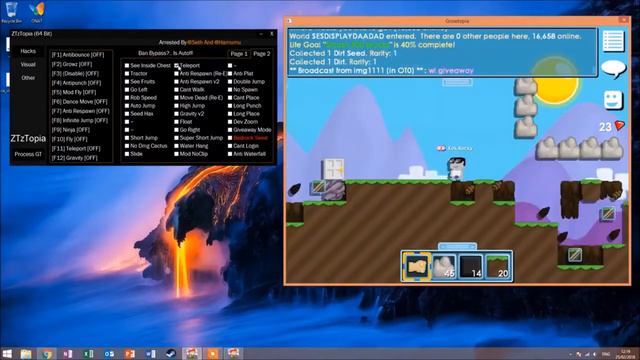
Task: Enable the See Inside Chest checkbox
Action: pos(127,65)
